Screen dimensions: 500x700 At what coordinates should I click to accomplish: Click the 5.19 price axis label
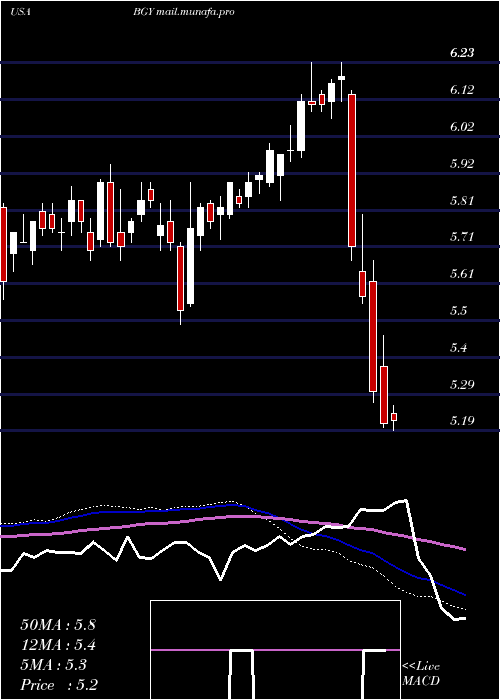click(x=462, y=421)
